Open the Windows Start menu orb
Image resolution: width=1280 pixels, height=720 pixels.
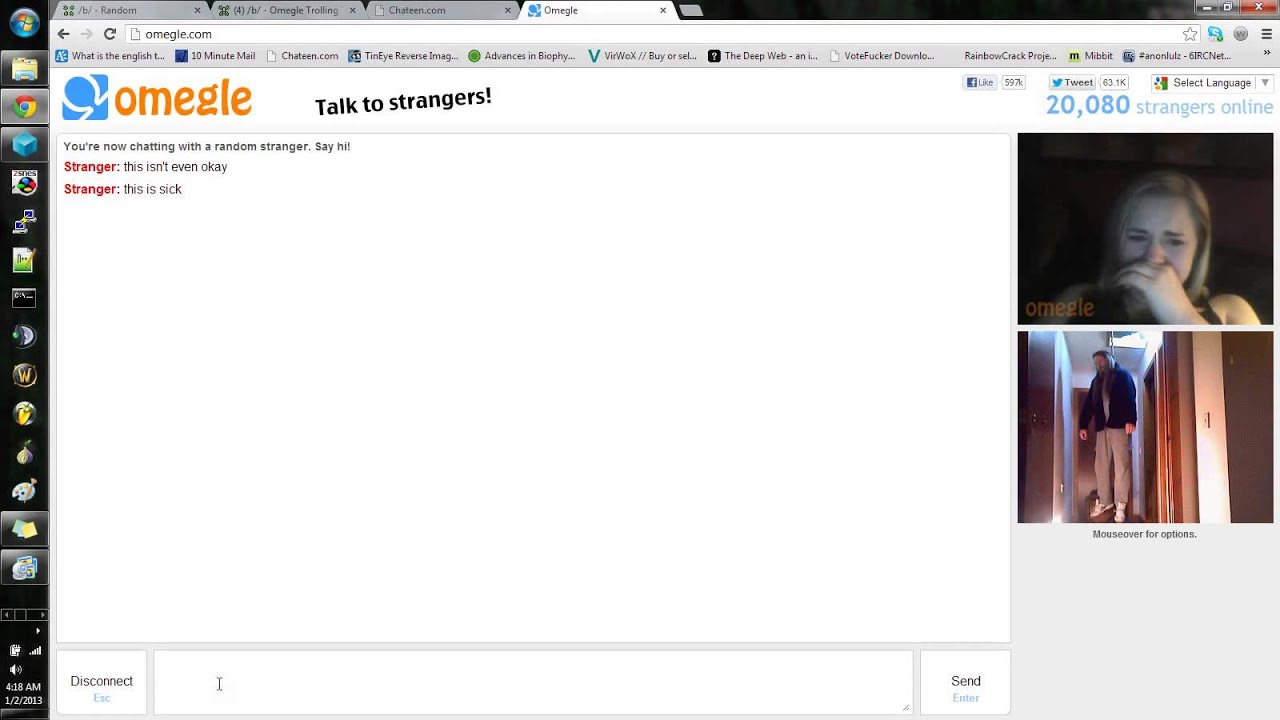coord(24,24)
